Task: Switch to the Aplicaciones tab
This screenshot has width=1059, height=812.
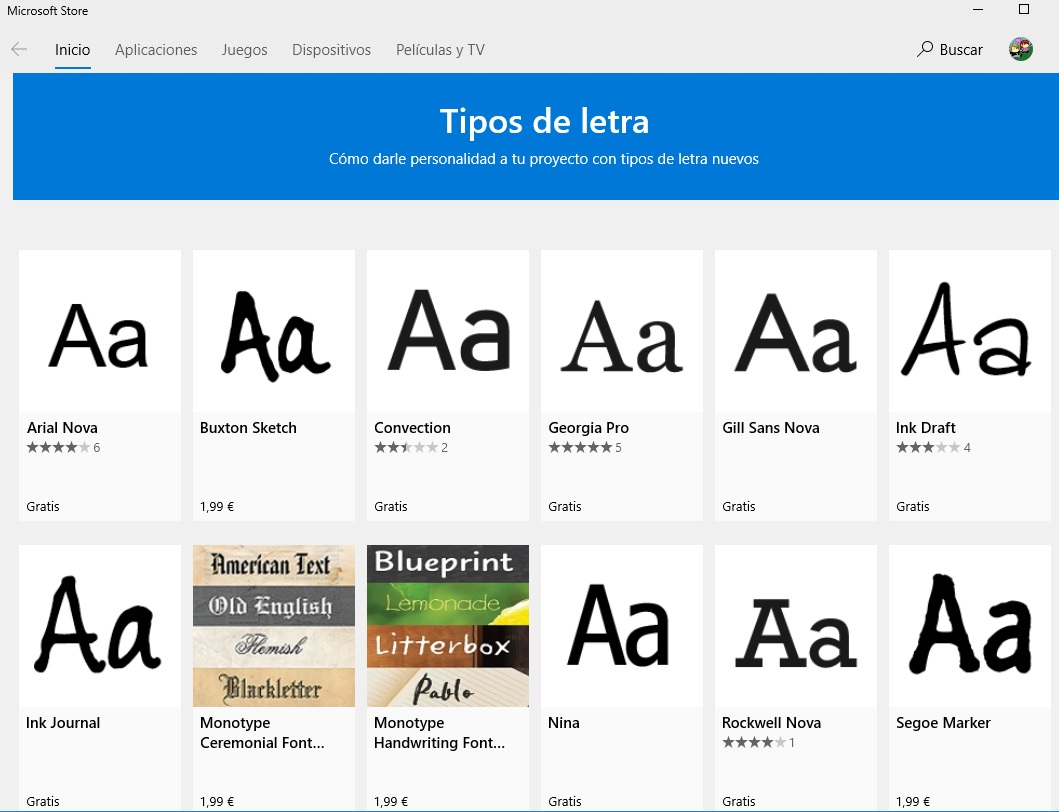Action: tap(156, 50)
